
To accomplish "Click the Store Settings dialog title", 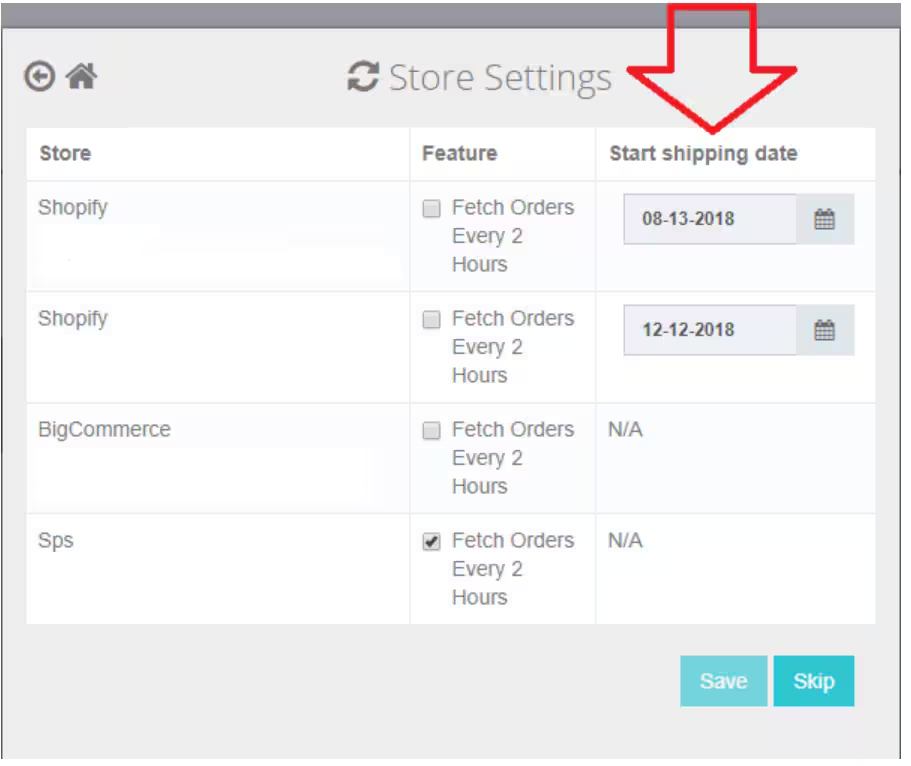I will 502,78.
